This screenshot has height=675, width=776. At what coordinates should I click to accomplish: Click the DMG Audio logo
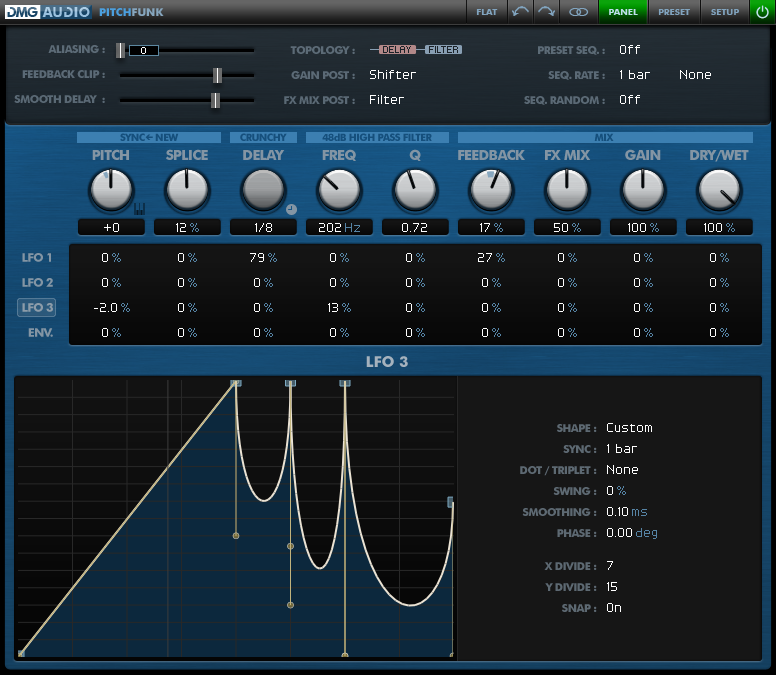[46, 12]
